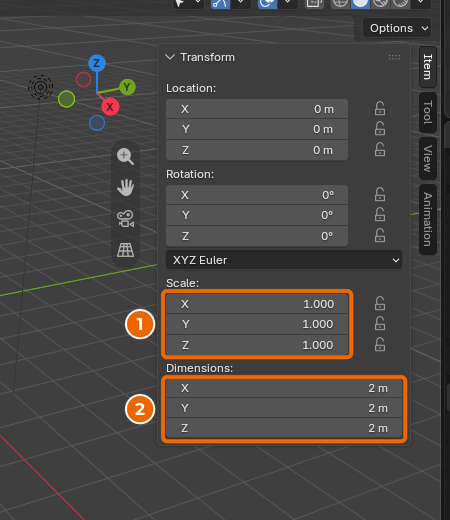Click the hand pan view icon
The width and height of the screenshot is (450, 520).
point(125,187)
